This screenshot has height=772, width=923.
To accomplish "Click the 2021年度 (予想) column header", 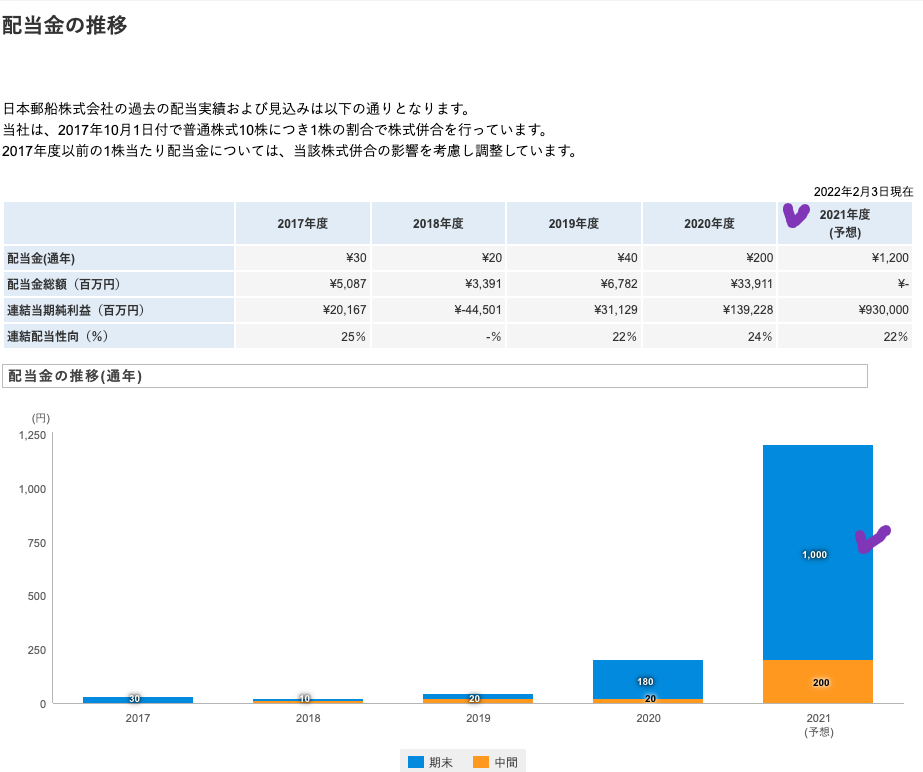I will pos(845,223).
